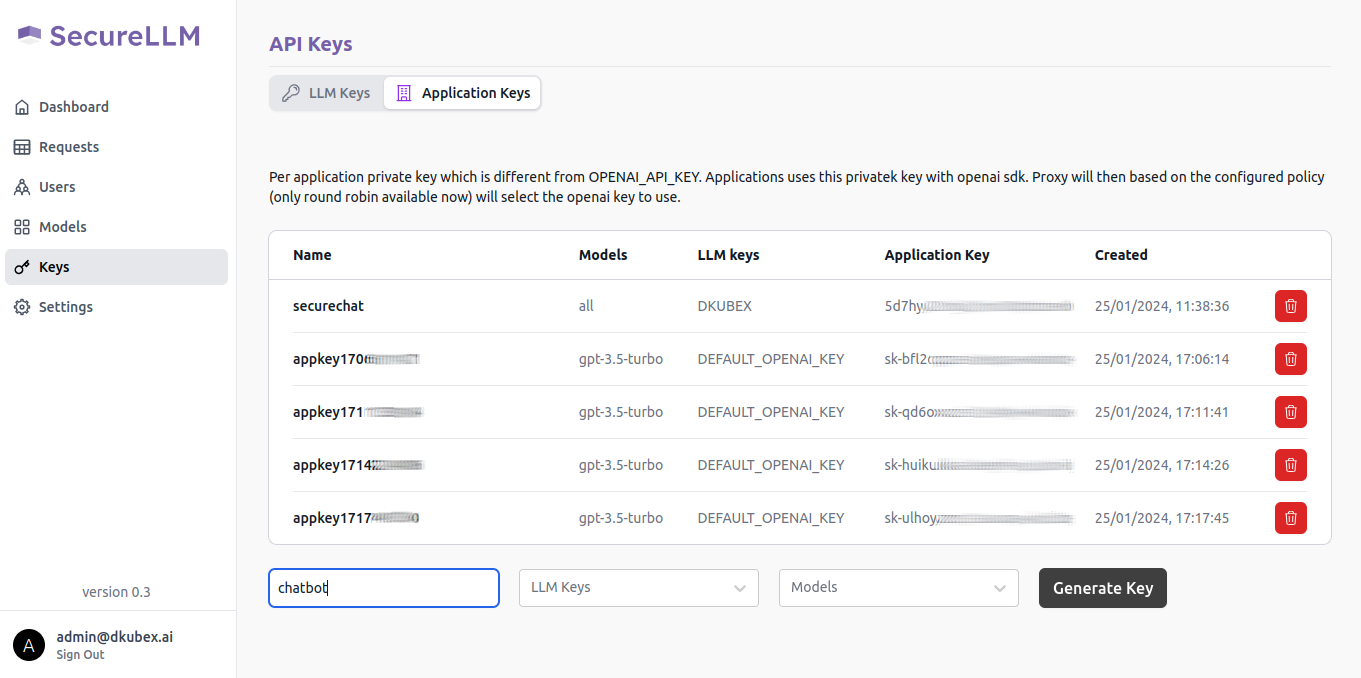The height and width of the screenshot is (678, 1361).
Task: Navigate to Models in sidebar
Action: (x=62, y=227)
